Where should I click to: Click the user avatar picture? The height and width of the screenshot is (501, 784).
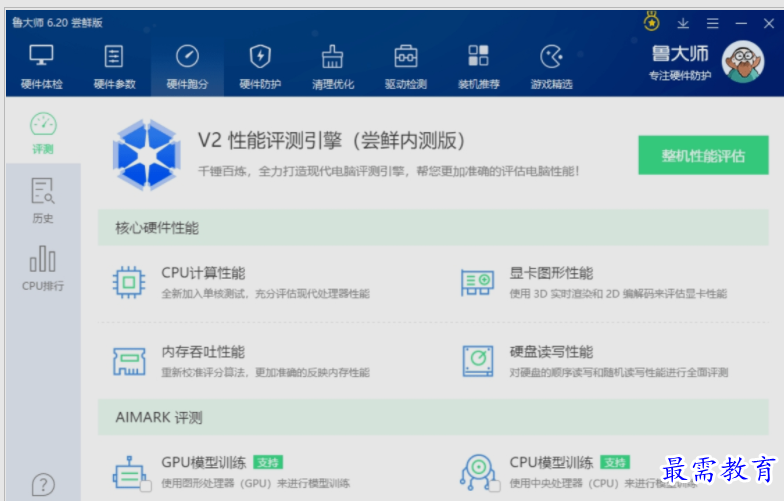pos(742,62)
